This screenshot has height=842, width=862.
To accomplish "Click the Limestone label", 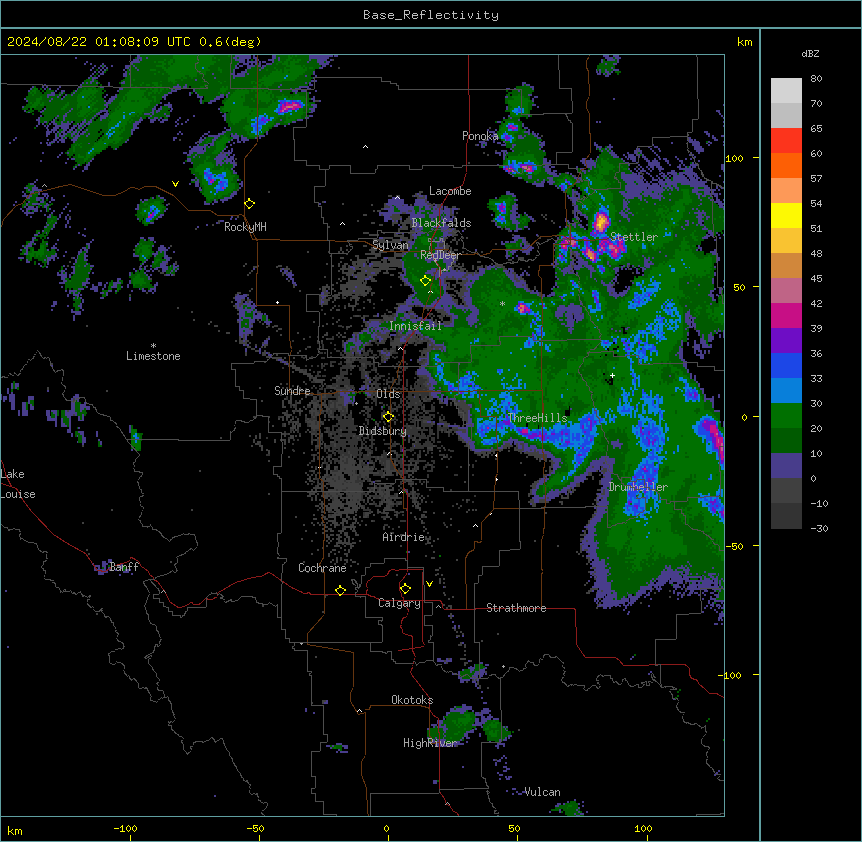I will (x=153, y=356).
